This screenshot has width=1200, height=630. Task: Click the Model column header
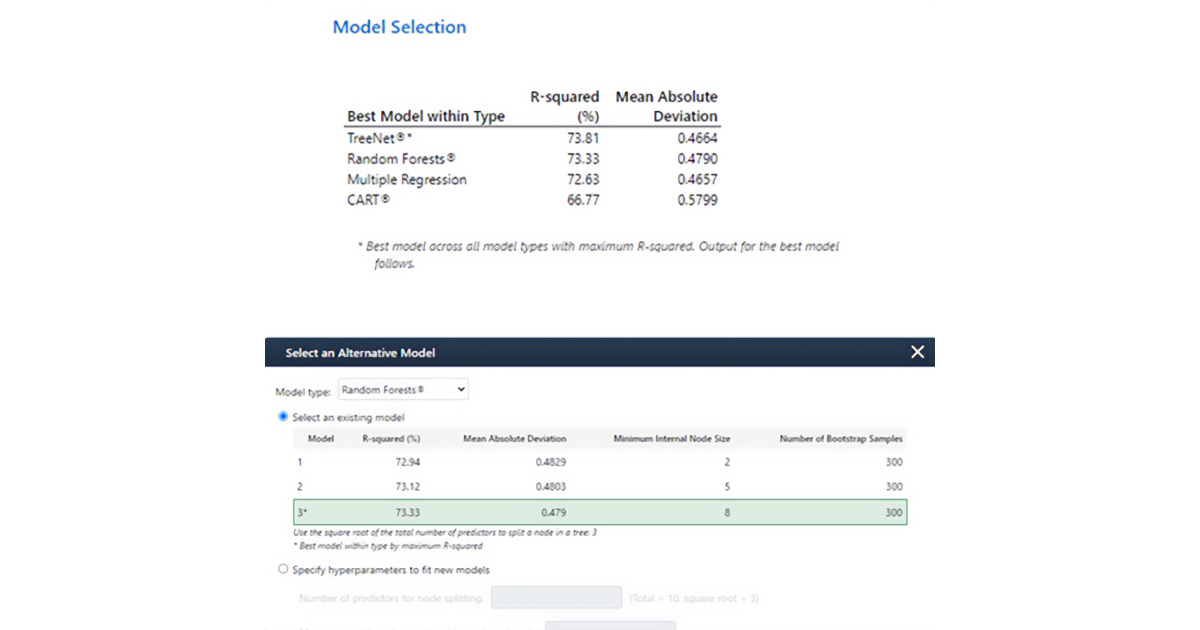pos(321,439)
